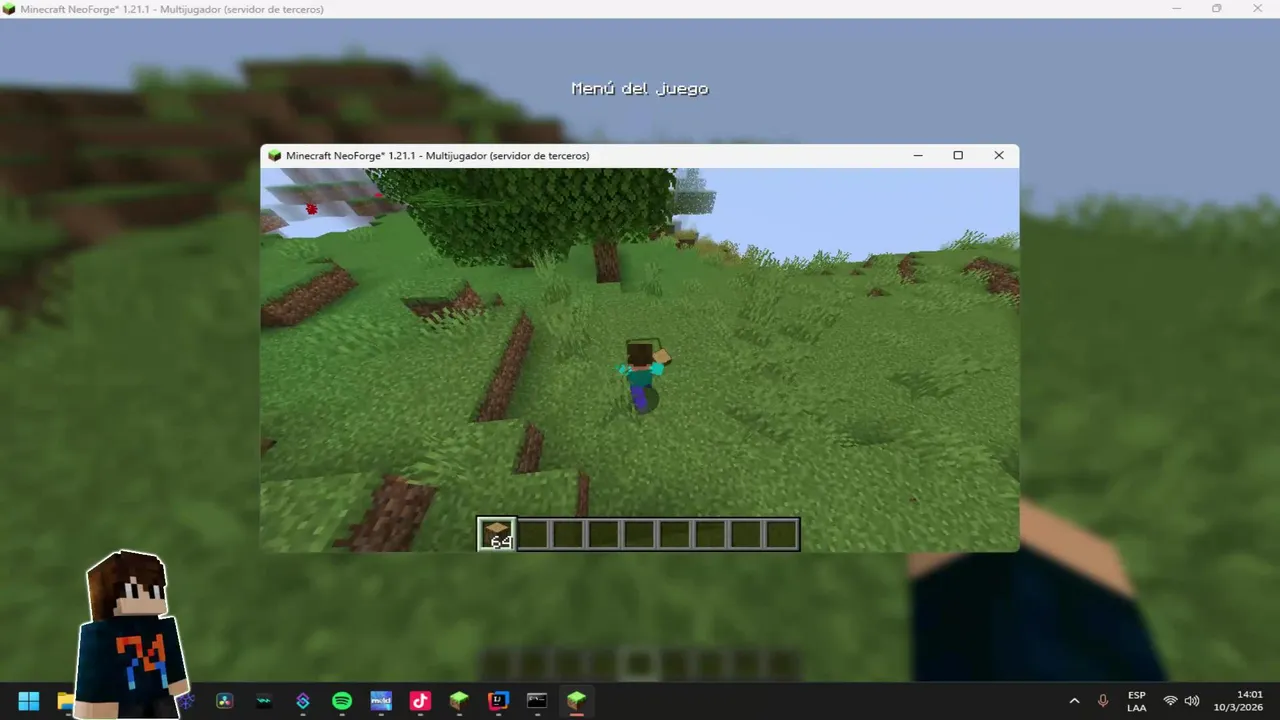Image resolution: width=1280 pixels, height=720 pixels.
Task: Switch to the active Minecraft taskbar icon
Action: [x=576, y=701]
